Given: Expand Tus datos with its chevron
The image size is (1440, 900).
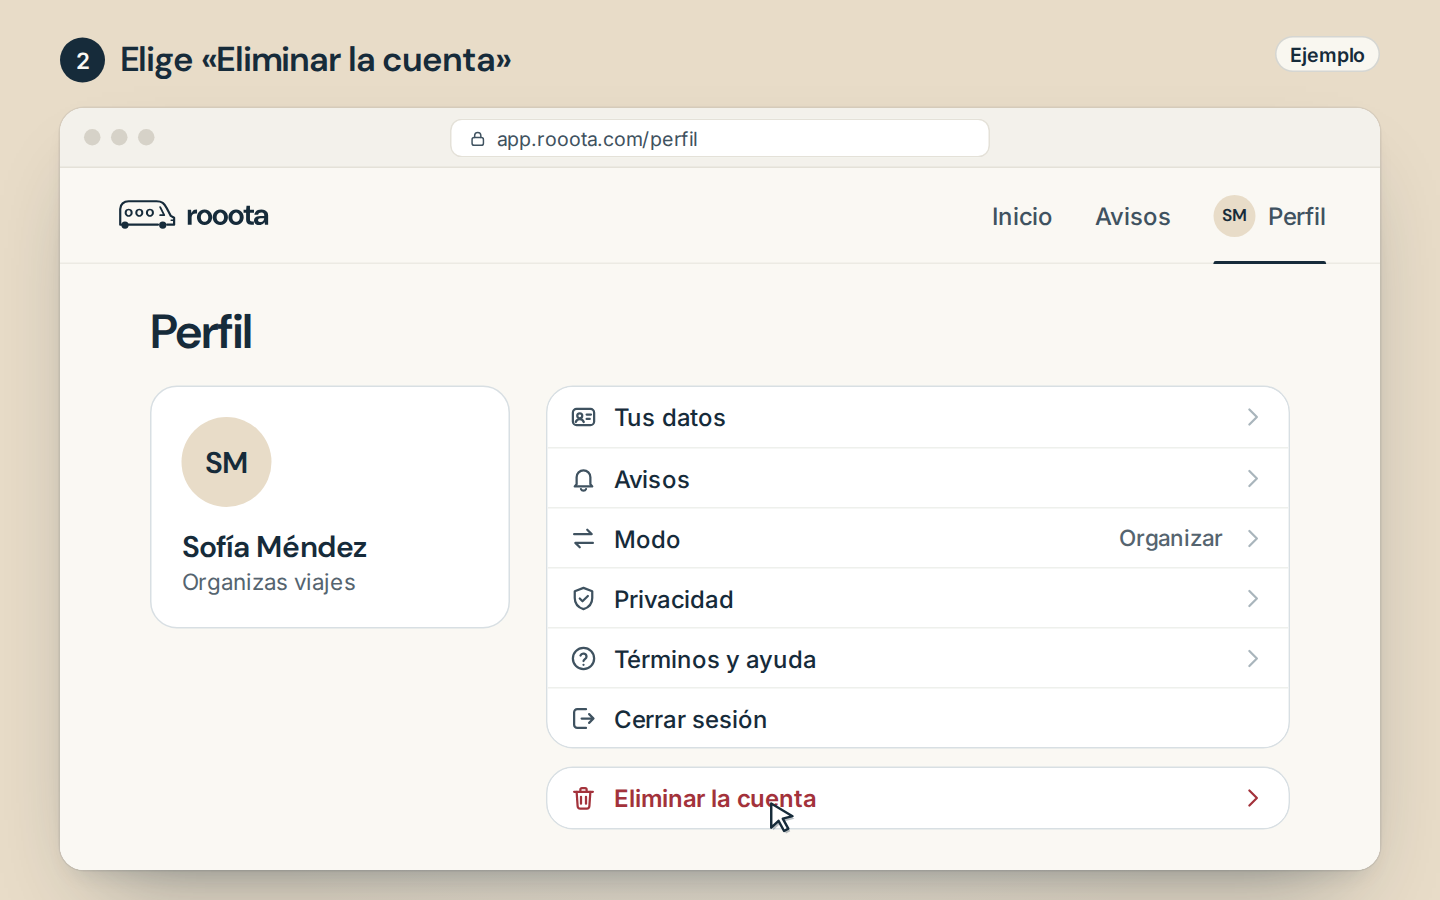Looking at the screenshot, I should tap(1252, 417).
